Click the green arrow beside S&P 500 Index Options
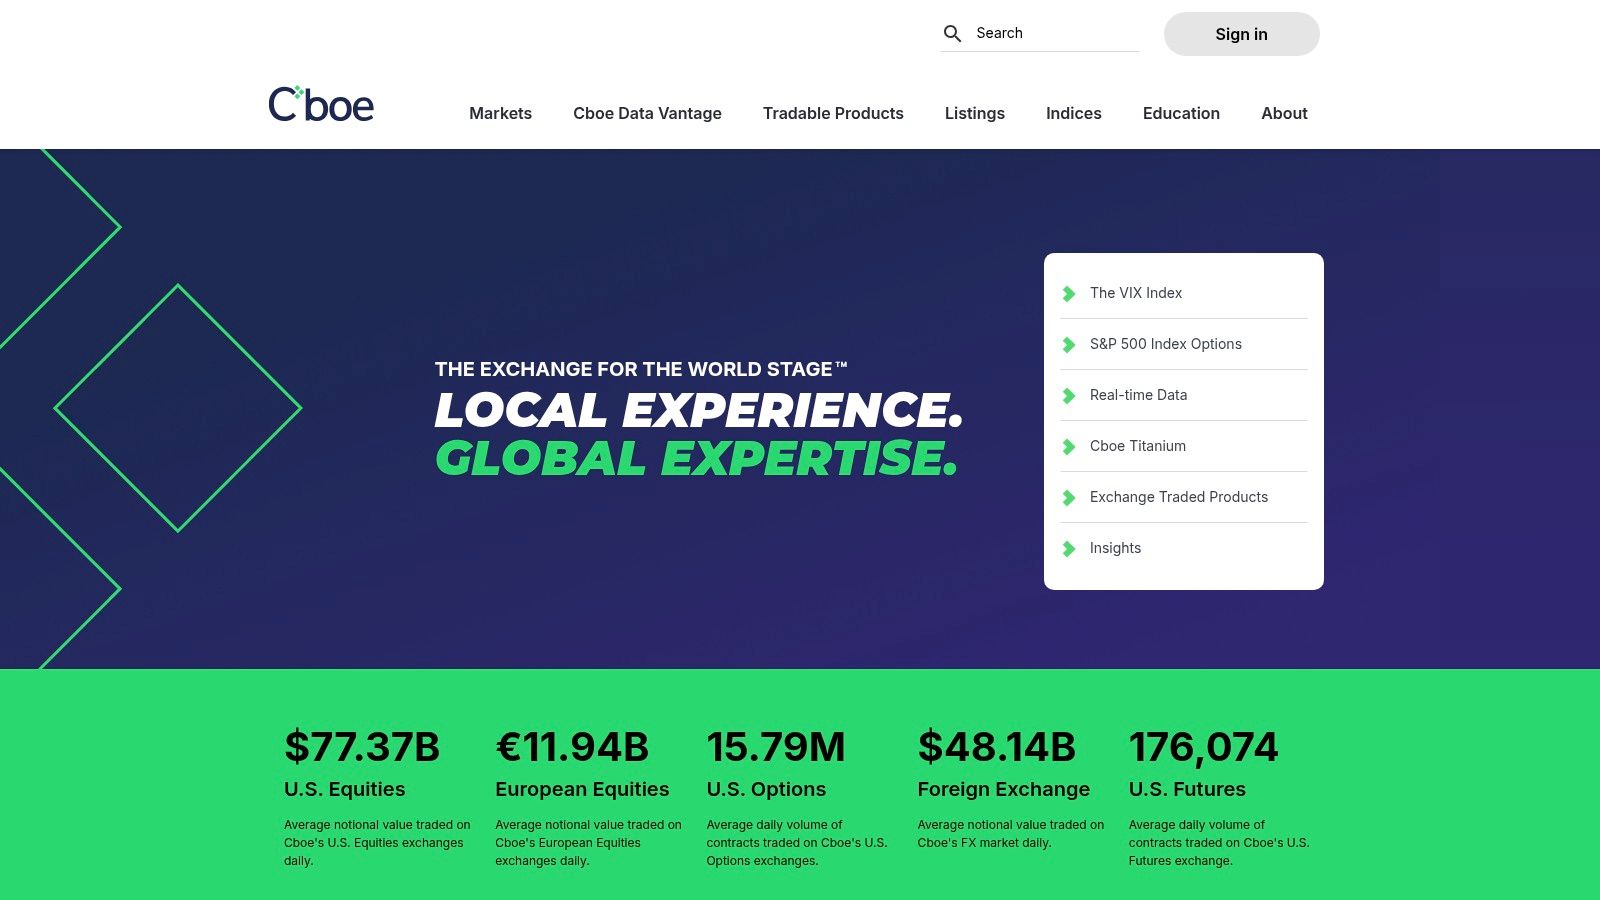Screen dimensions: 1600x900 1069,344
